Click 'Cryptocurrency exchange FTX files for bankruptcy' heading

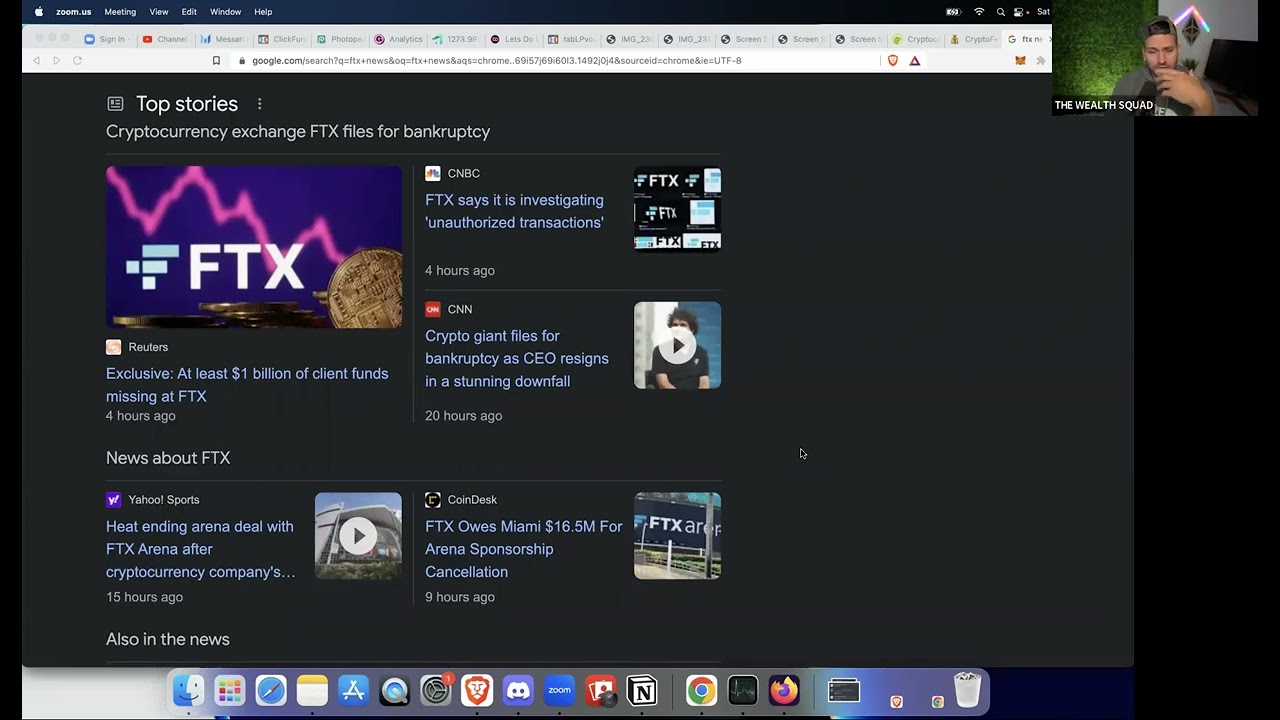pos(298,131)
